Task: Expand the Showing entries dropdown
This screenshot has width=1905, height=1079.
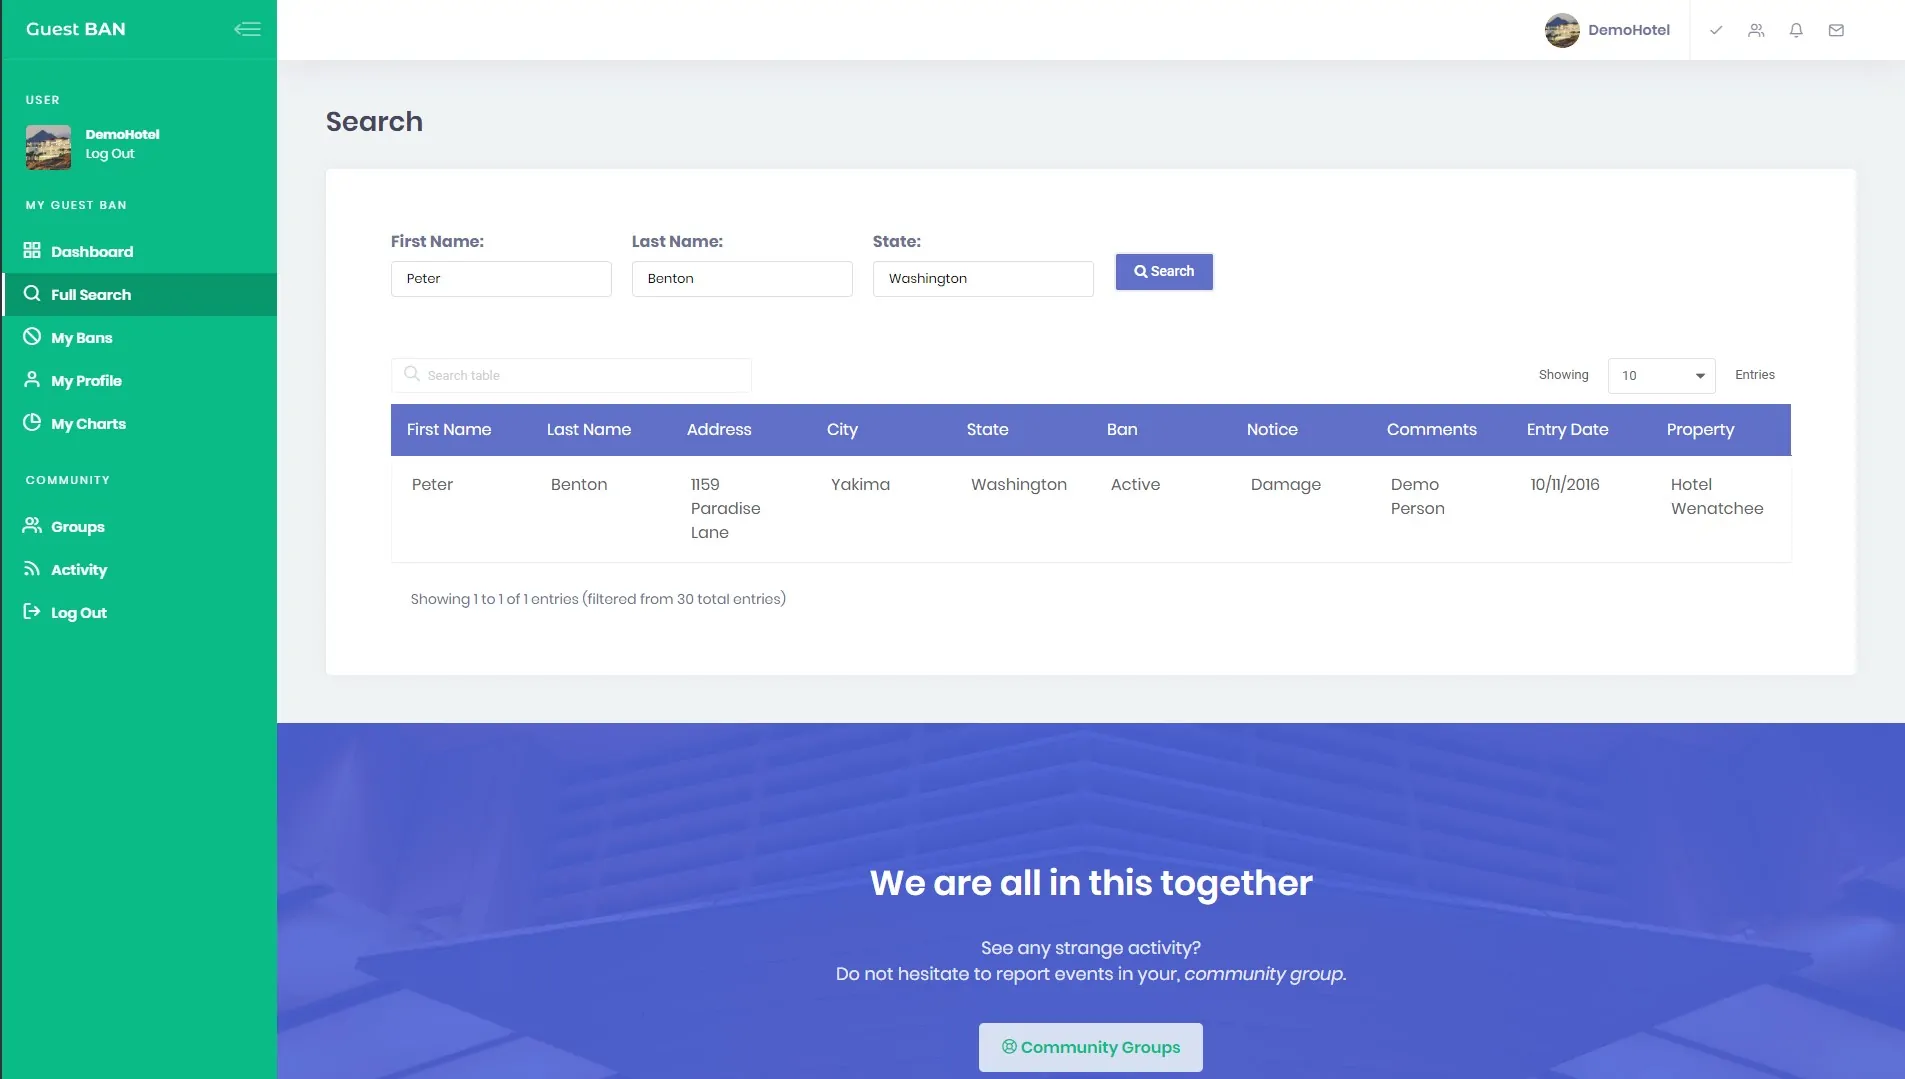Action: pyautogui.click(x=1661, y=376)
